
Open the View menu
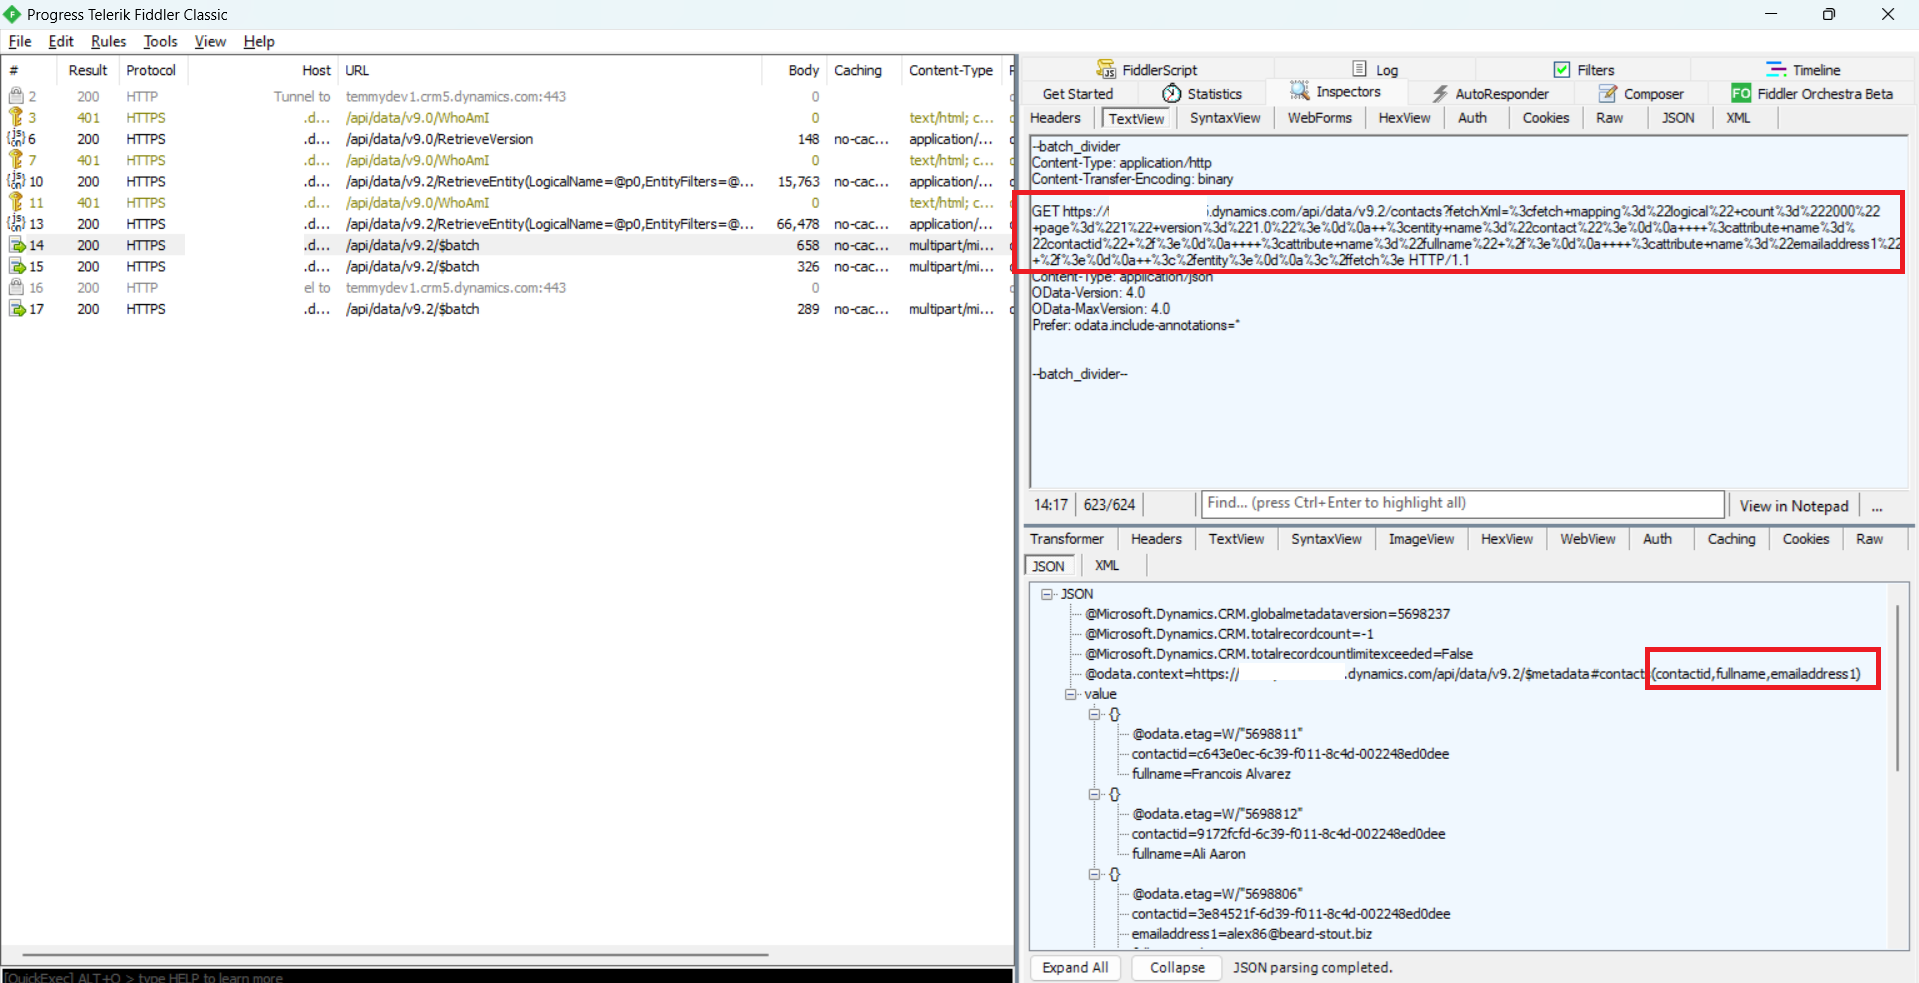(x=210, y=41)
